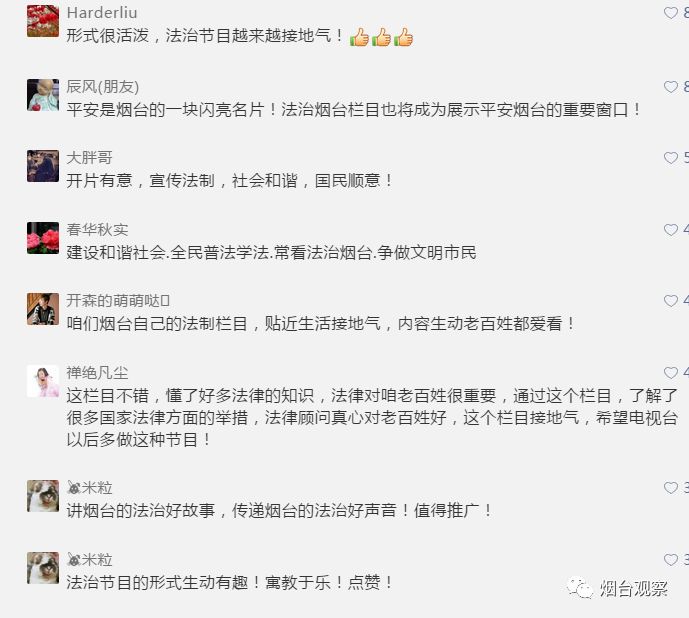This screenshot has height=618, width=689.
Task: Open 春华秋实's red flower avatar
Action: 43,238
